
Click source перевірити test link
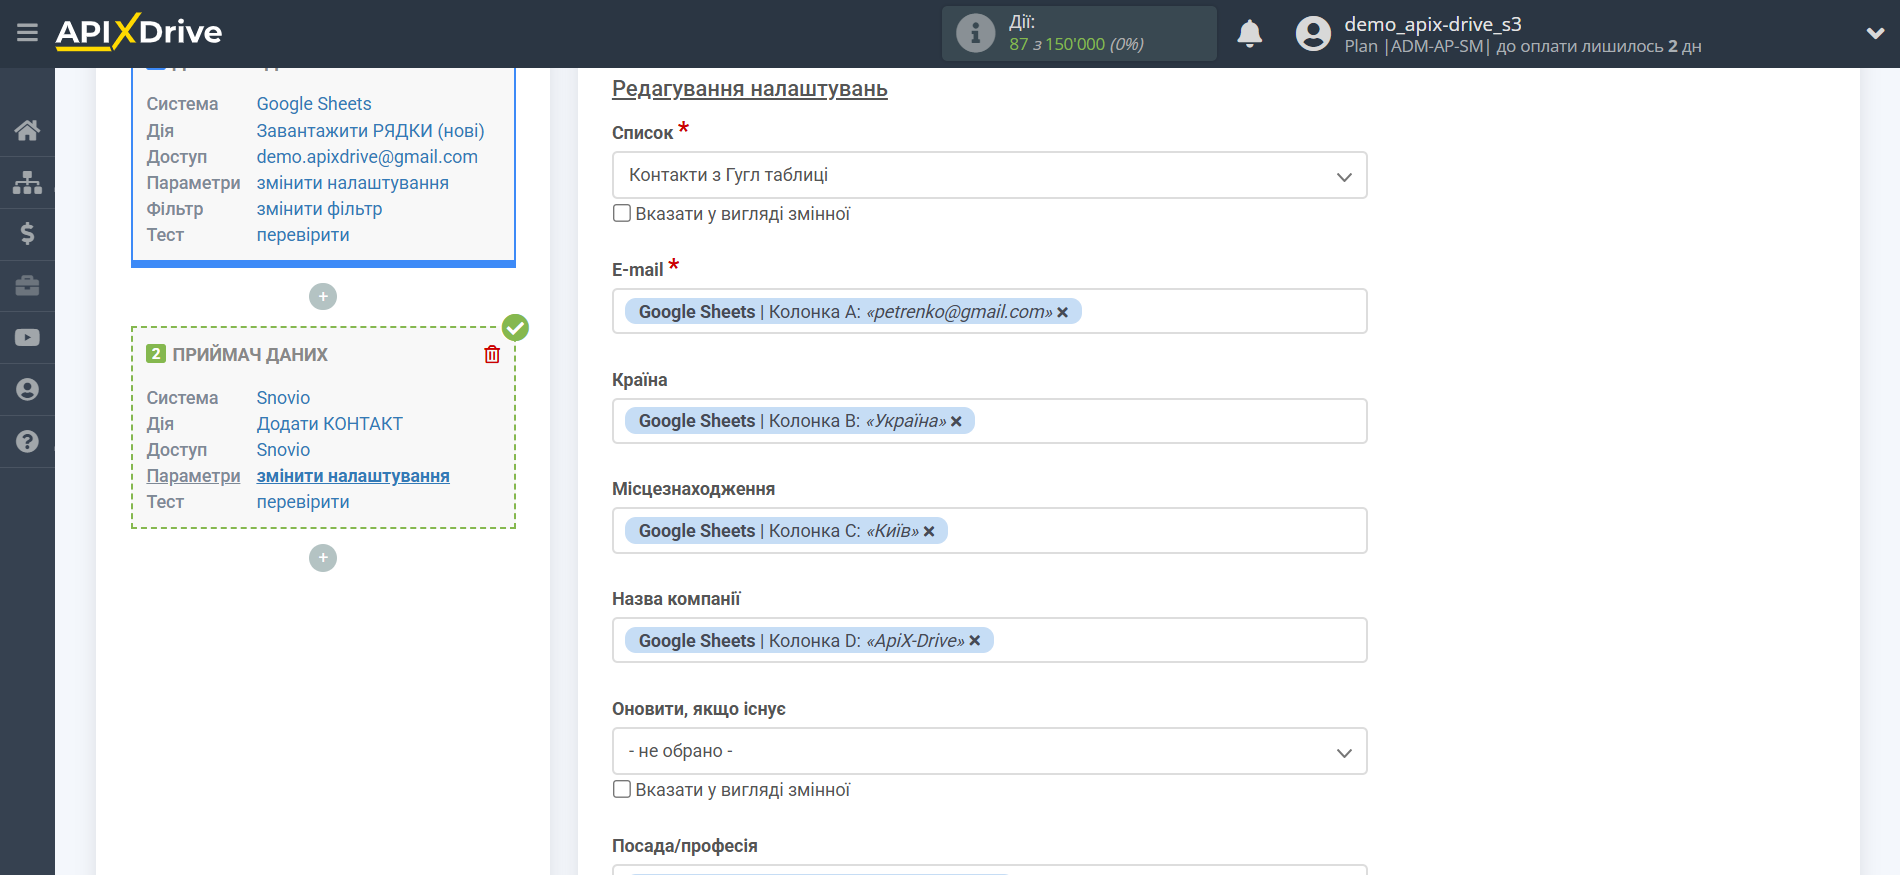(x=303, y=235)
